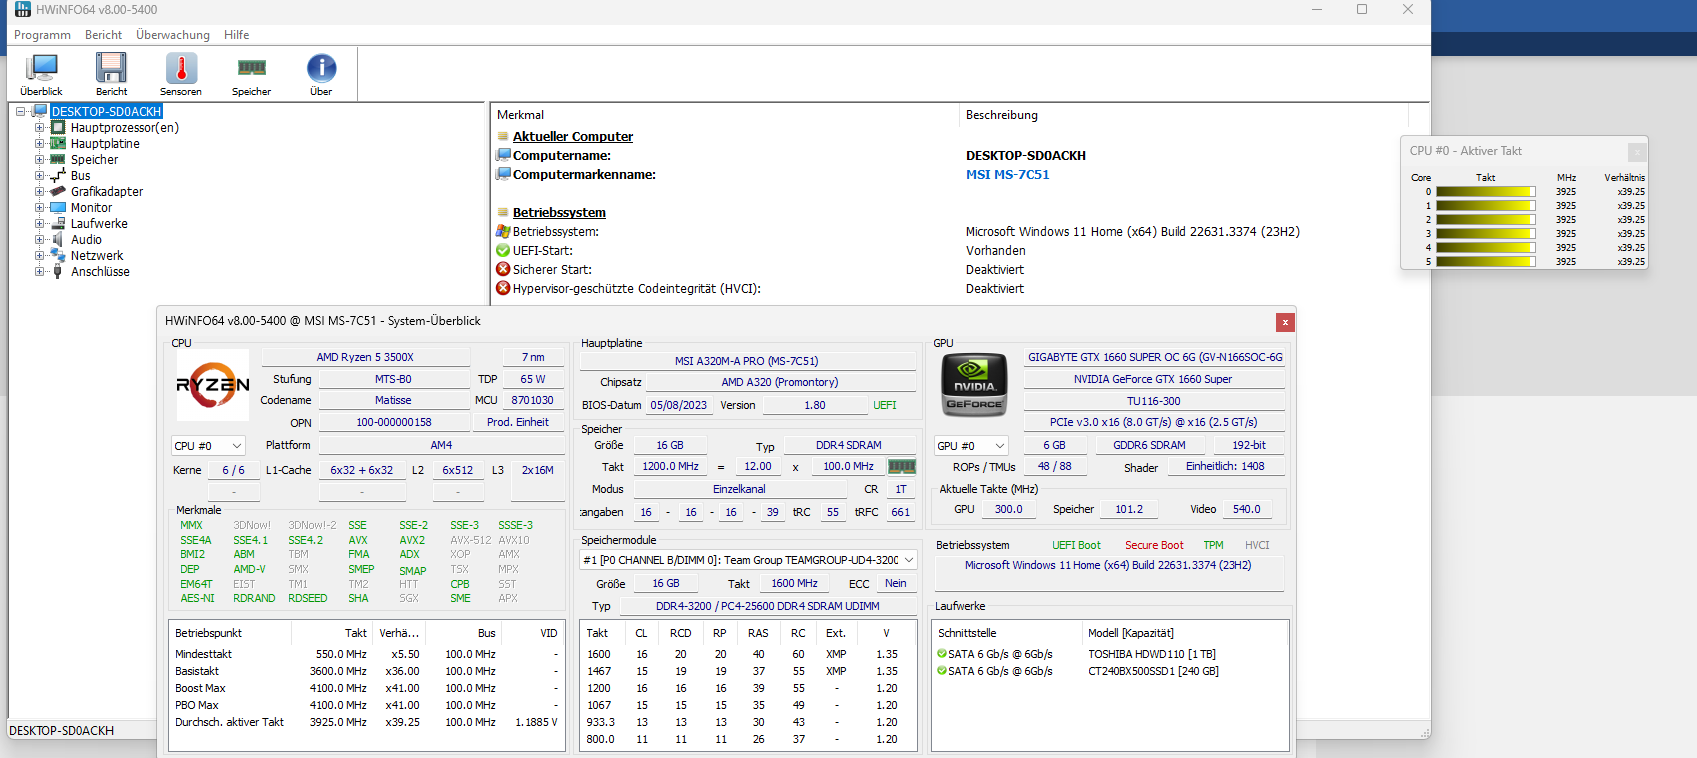
Task: Open the Hilfe menu
Action: pos(237,35)
